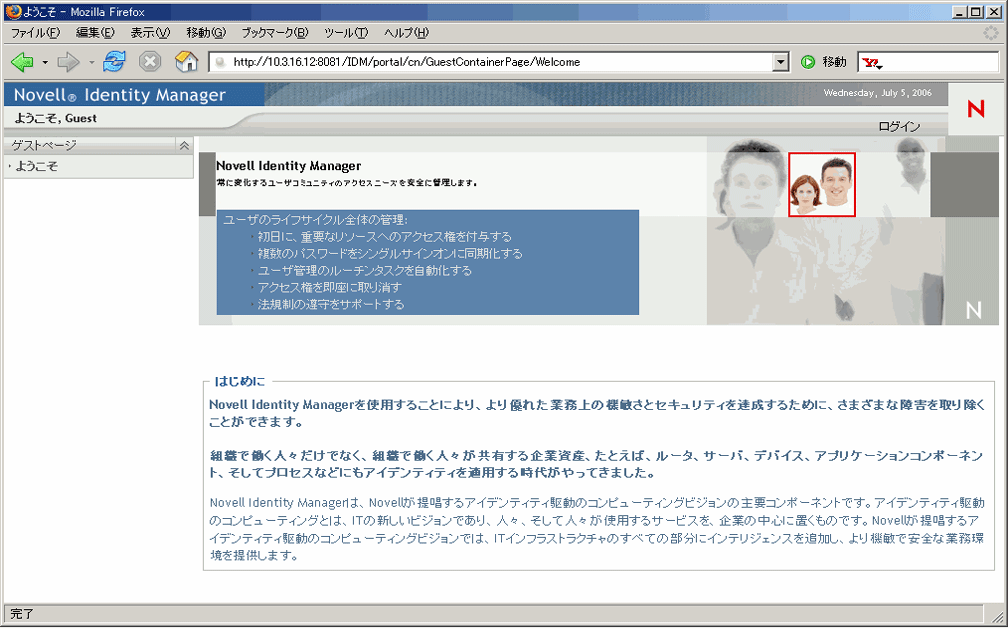
Task: Click the ログイン link
Action: (x=899, y=126)
